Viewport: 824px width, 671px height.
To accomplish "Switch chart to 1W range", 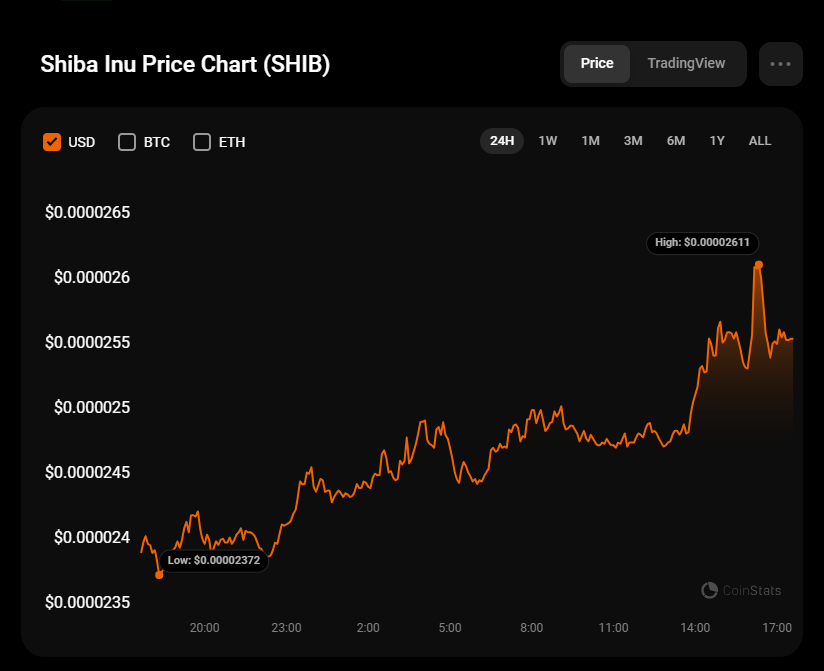I will pos(548,141).
